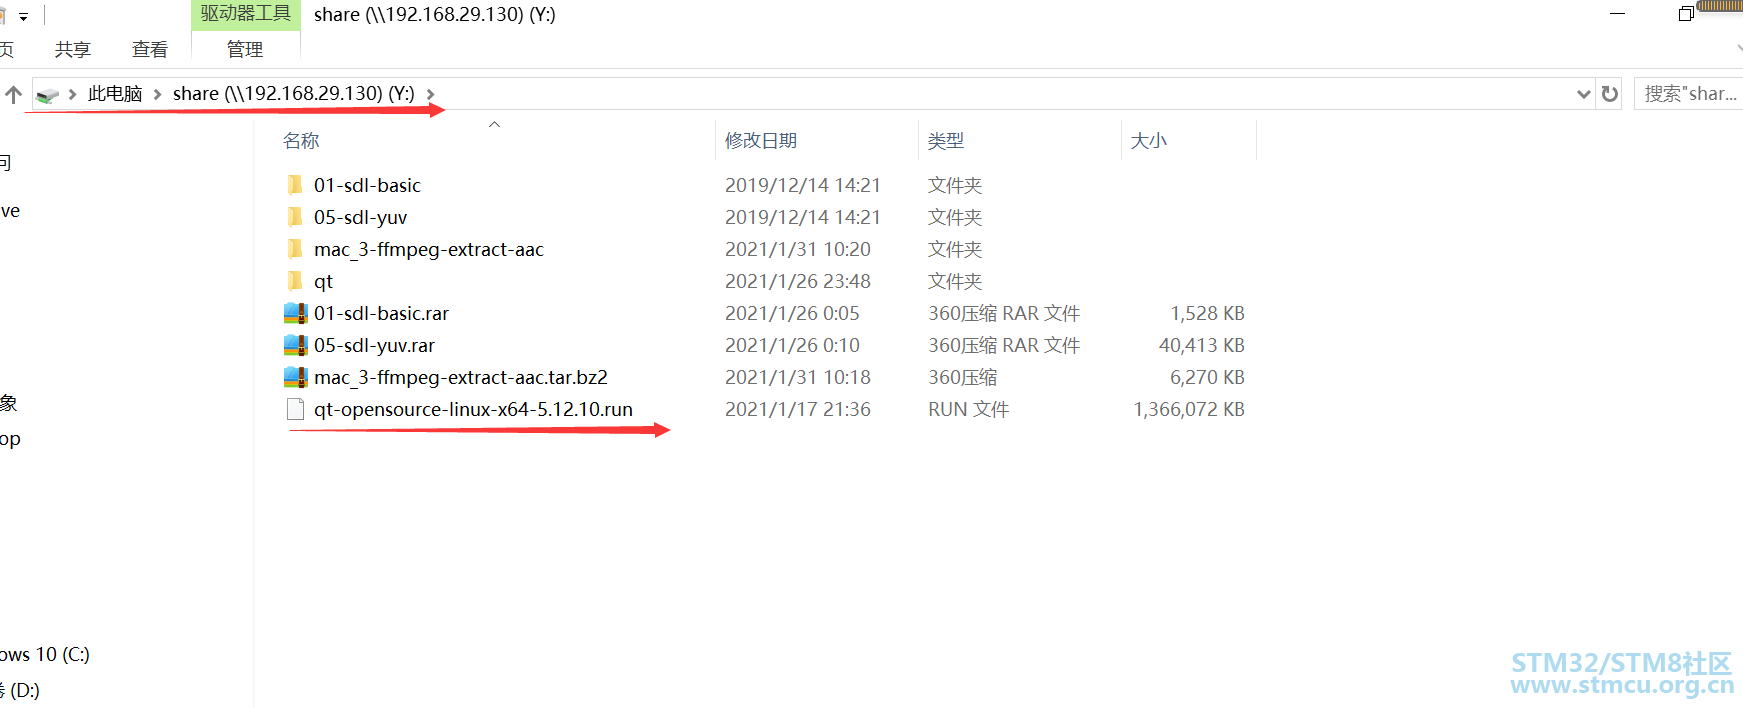The image size is (1743, 708).
Task: Select Windows 10 (C:) drive in sidebar
Action: coord(45,654)
